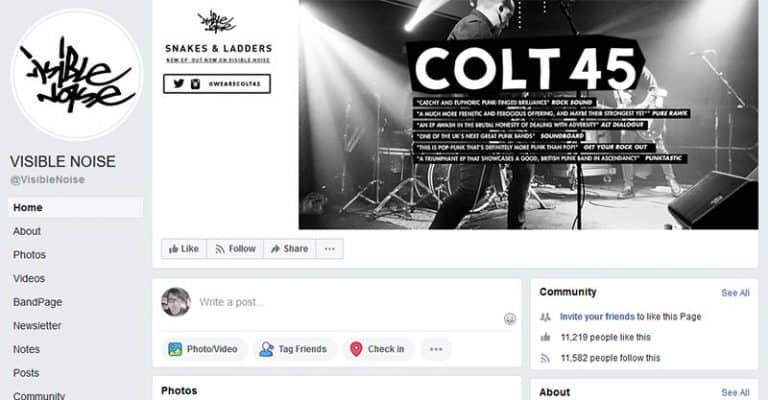Open the Newsletter sidebar item
768x400 pixels.
pos(37,326)
